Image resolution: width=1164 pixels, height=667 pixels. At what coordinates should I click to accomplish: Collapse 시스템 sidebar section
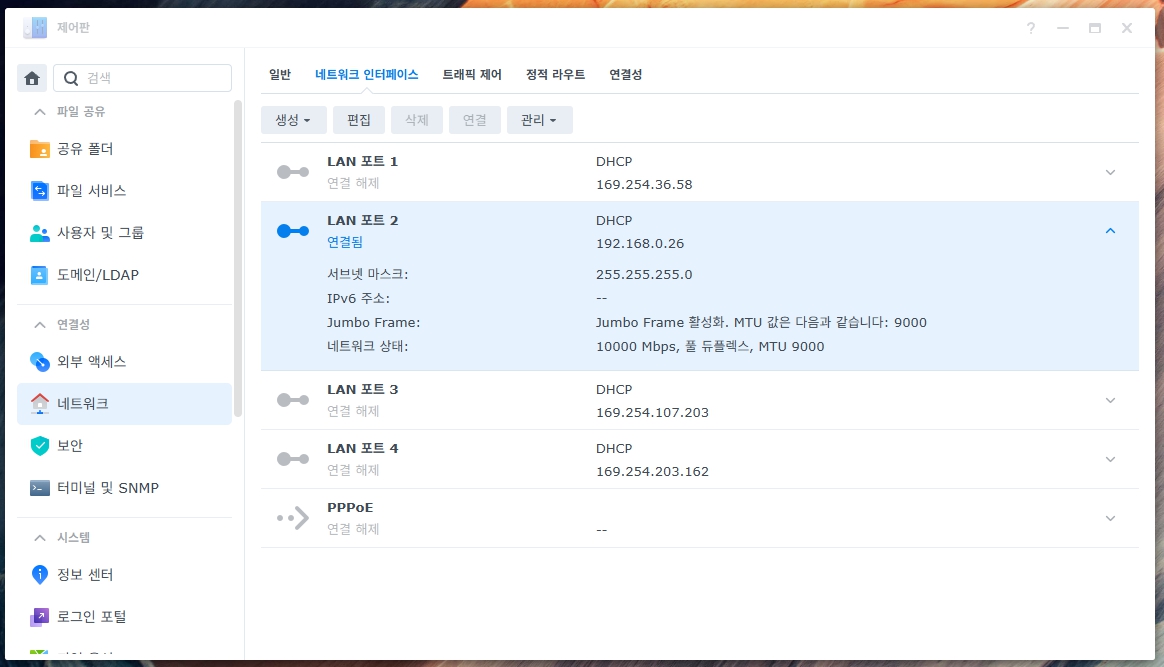click(40, 538)
